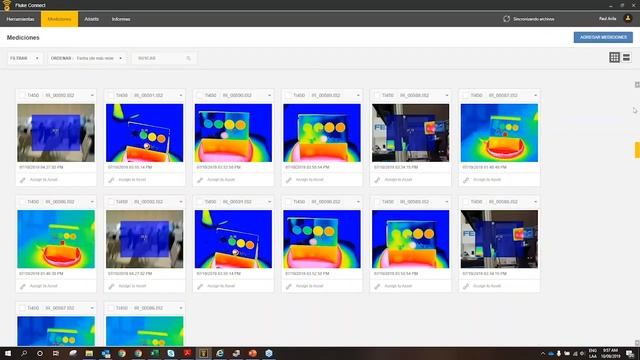The image size is (640, 360).
Task: Click Assign to Asset on second-row IR_00089 card
Action: point(398,286)
